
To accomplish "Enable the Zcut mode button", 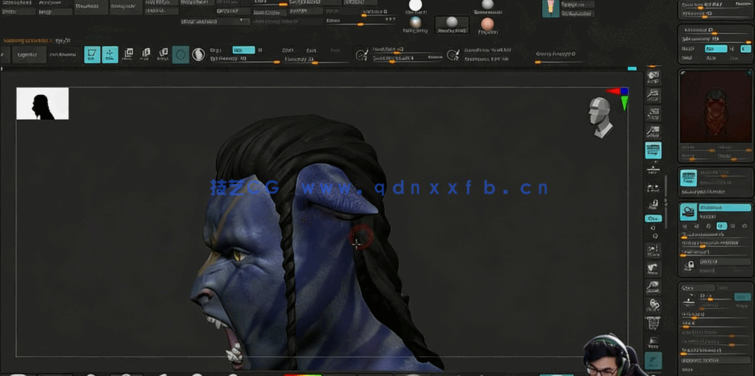I will pyautogui.click(x=336, y=50).
